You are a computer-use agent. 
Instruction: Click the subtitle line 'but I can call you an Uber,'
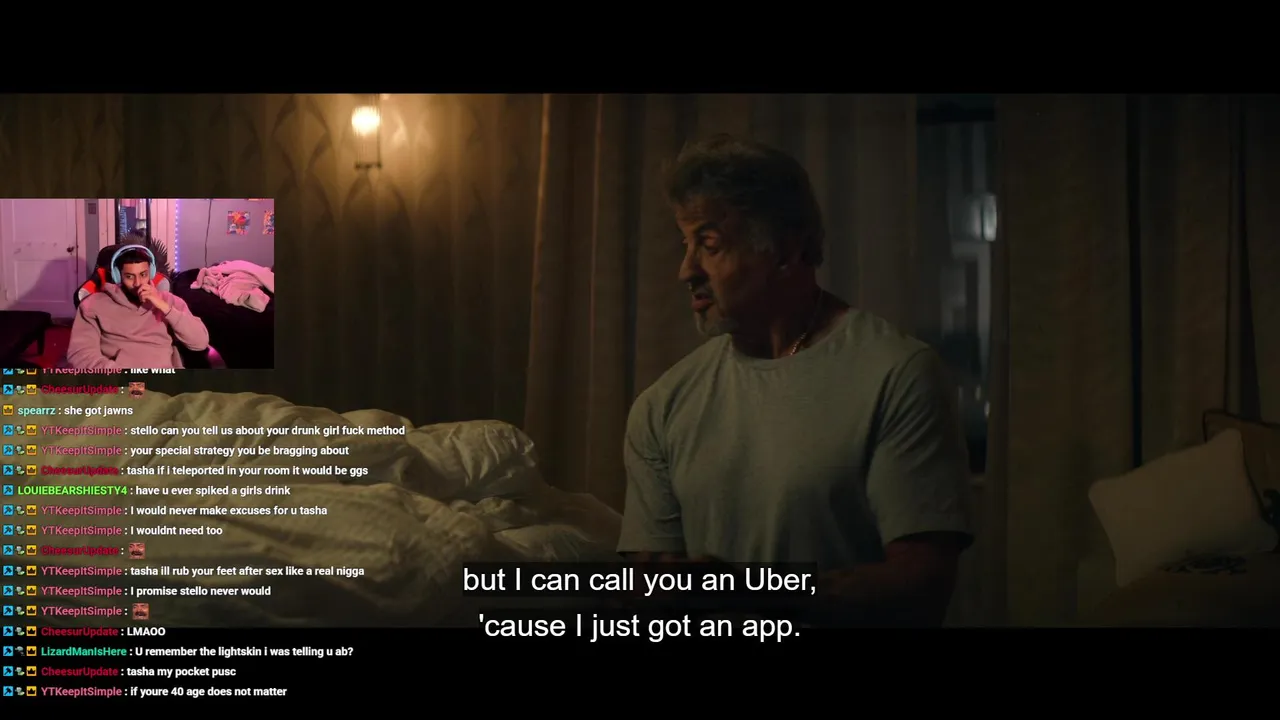(639, 580)
